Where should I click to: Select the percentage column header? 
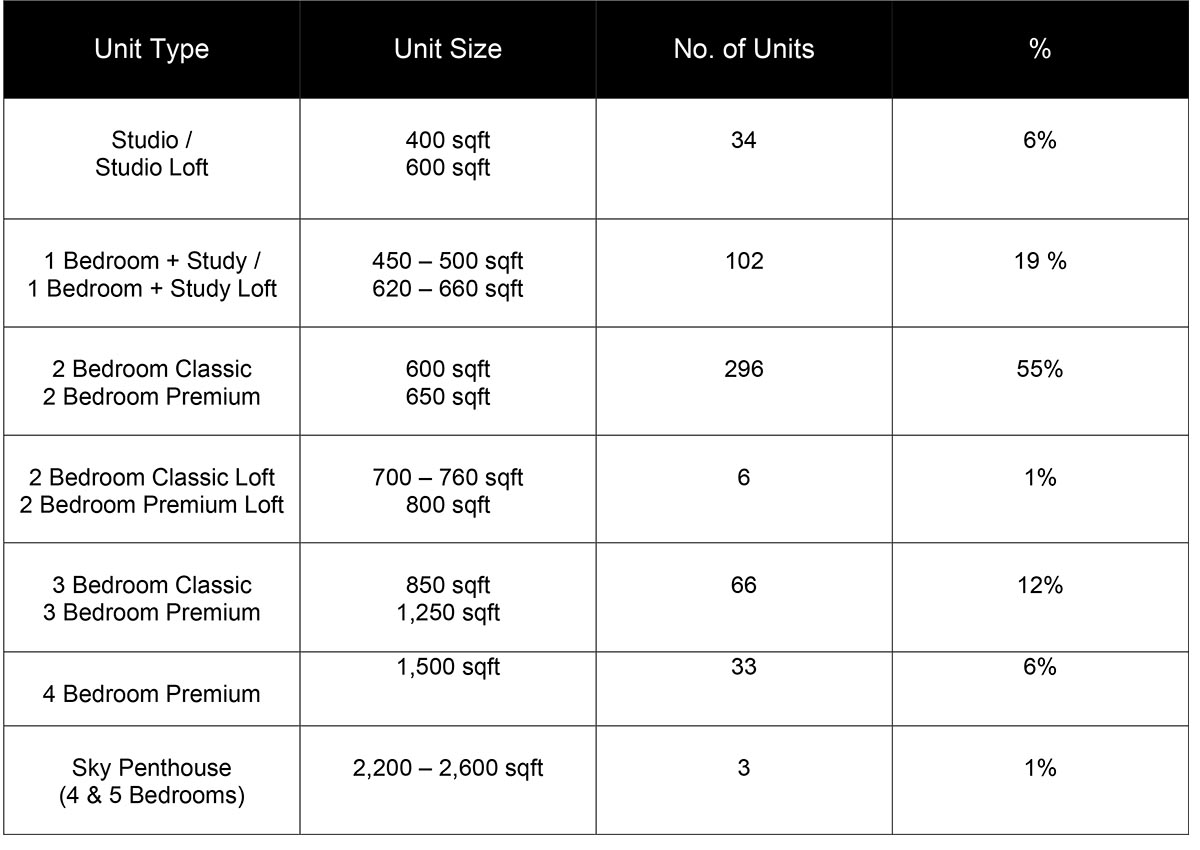tap(1040, 50)
